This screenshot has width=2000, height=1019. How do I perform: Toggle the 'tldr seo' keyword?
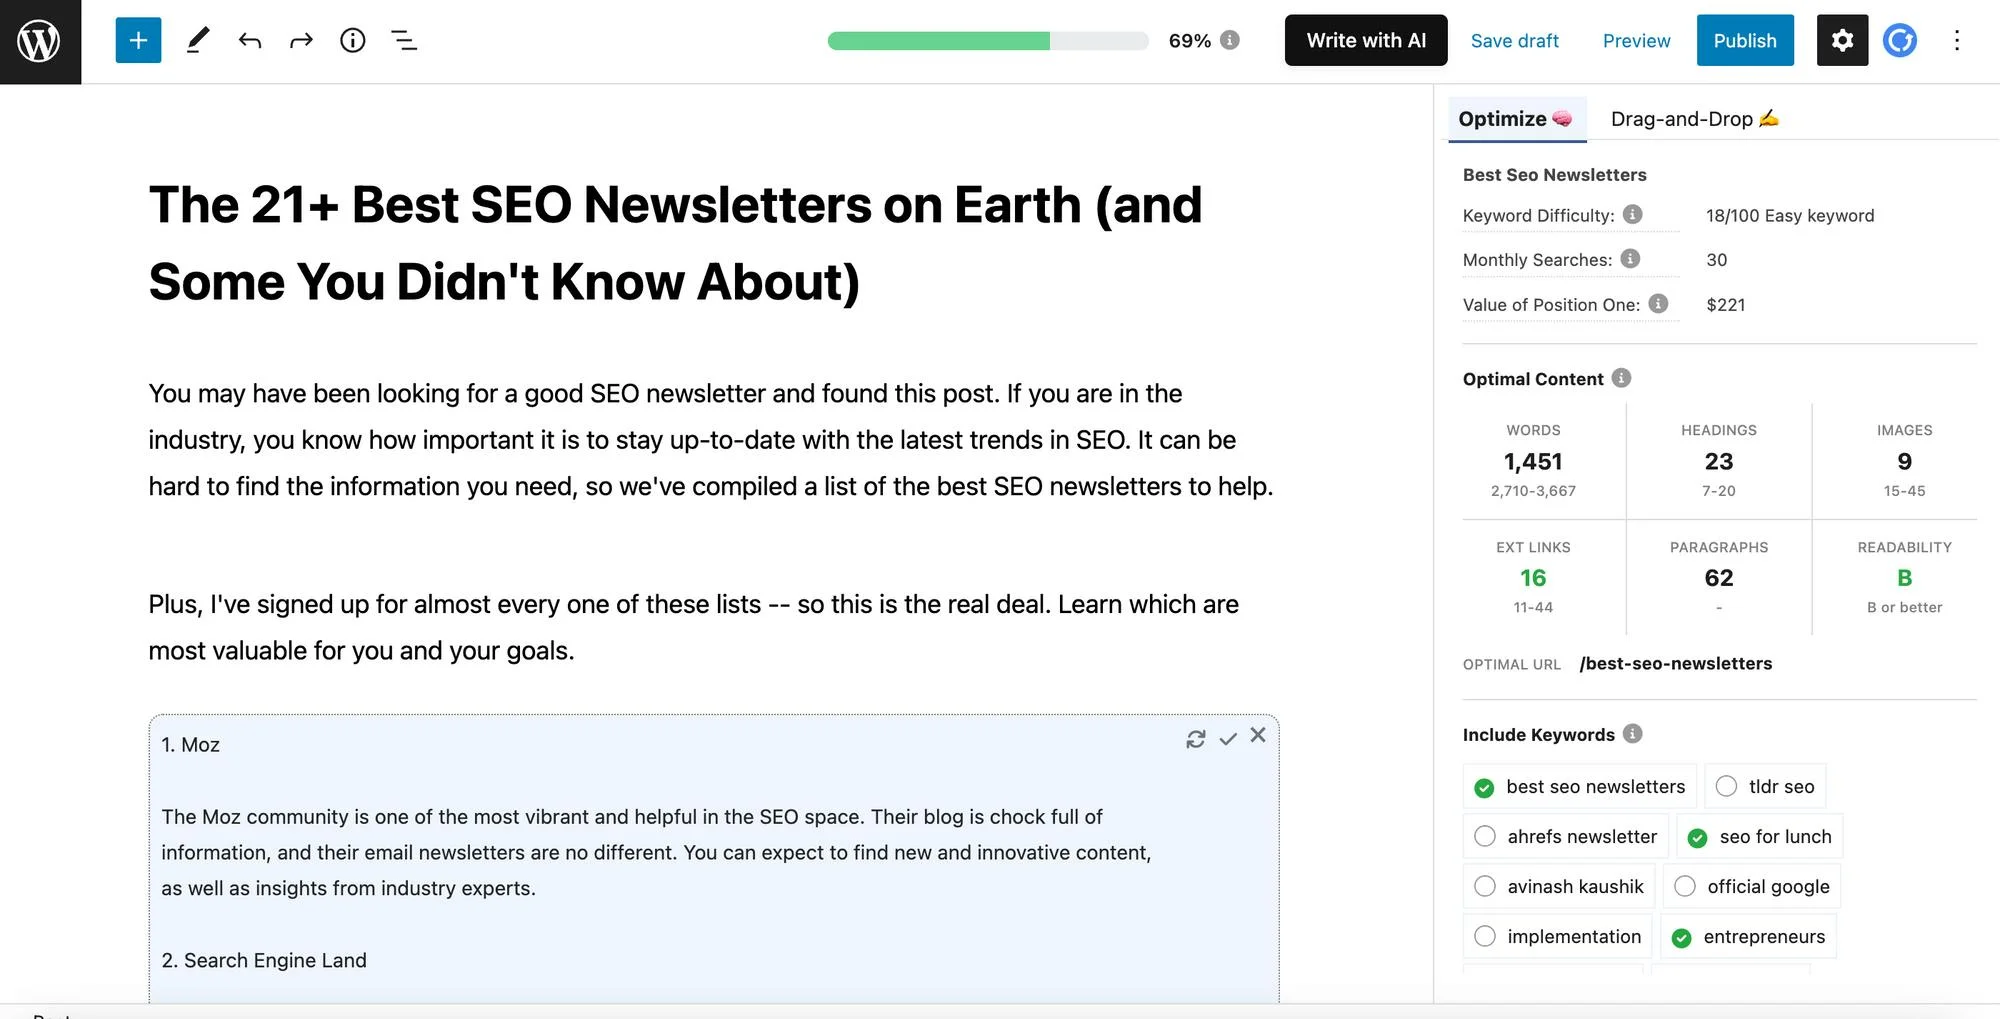(1765, 787)
